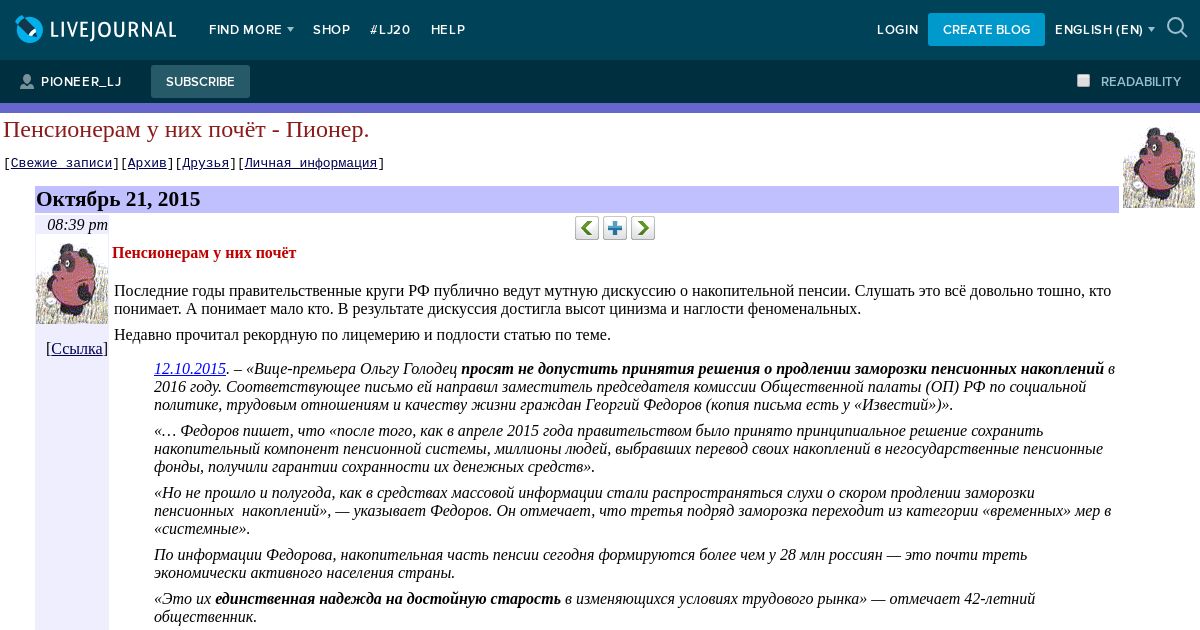Click the Subscribe button
Viewport: 1200px width, 630px height.
pos(200,82)
